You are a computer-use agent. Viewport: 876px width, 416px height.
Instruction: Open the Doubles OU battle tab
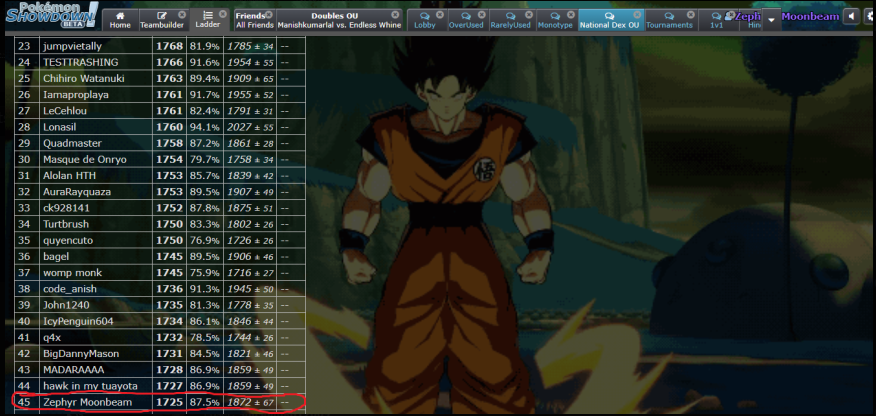point(339,20)
